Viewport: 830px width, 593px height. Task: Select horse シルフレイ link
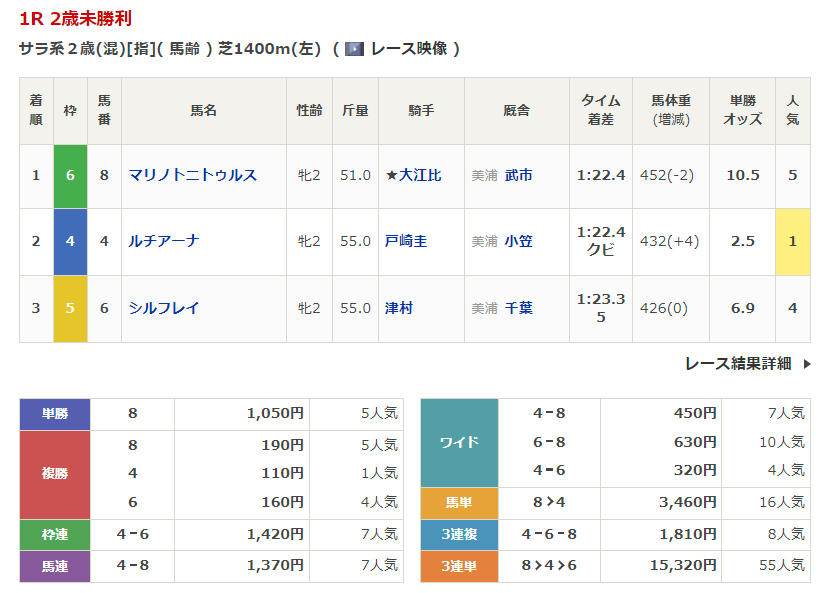pyautogui.click(x=164, y=308)
